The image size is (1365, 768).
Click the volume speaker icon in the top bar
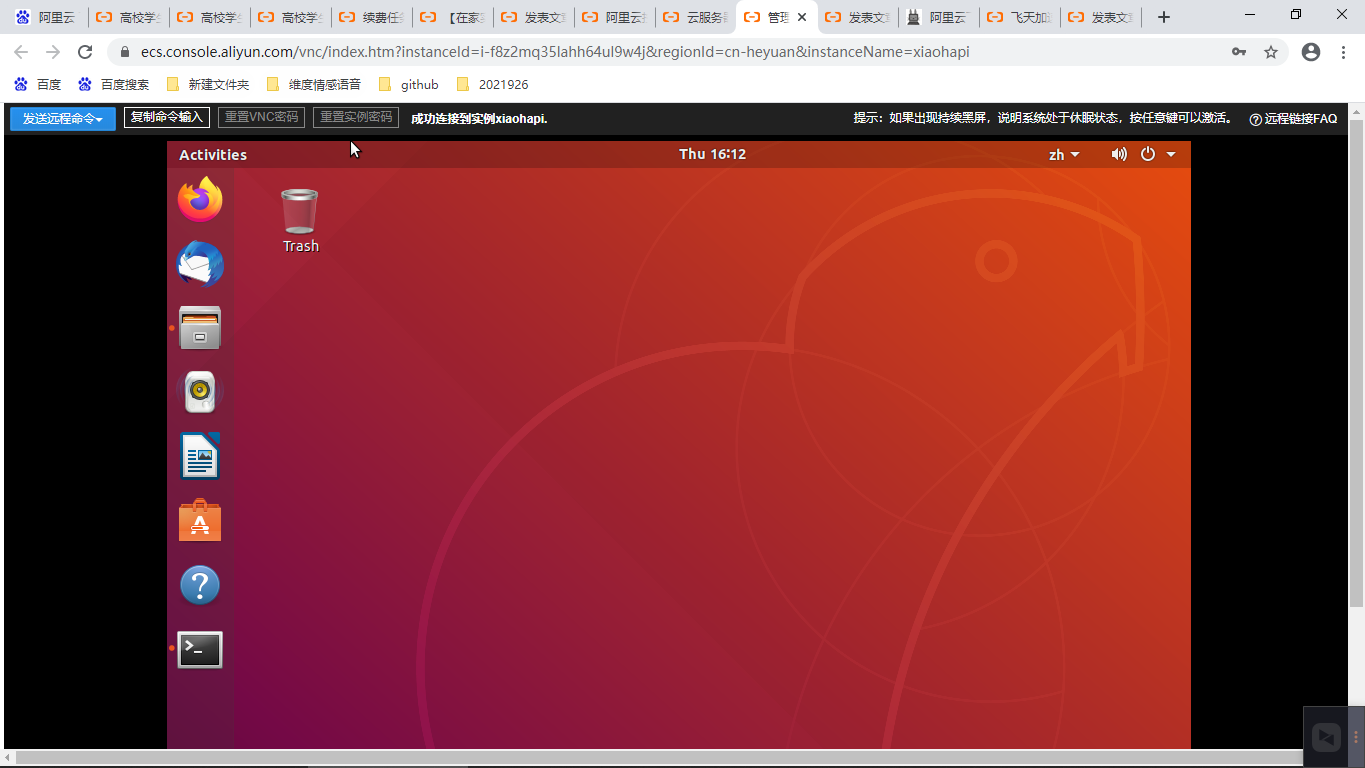tap(1119, 154)
